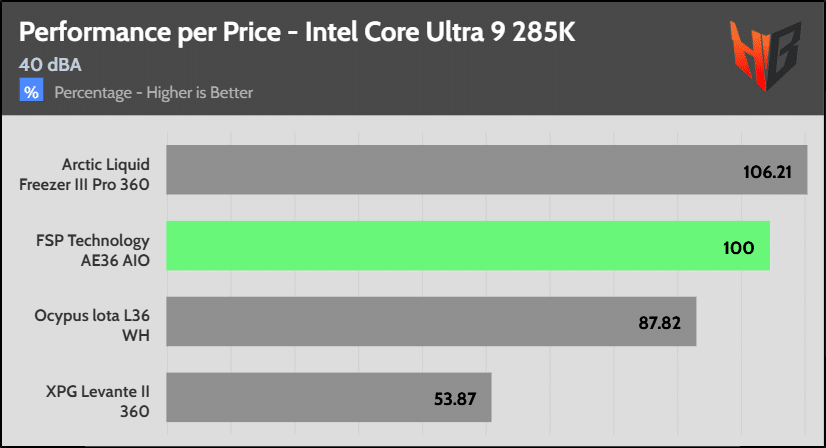Click empty plot area beside XPG bar
Screen dimensions: 826x448
(648, 397)
